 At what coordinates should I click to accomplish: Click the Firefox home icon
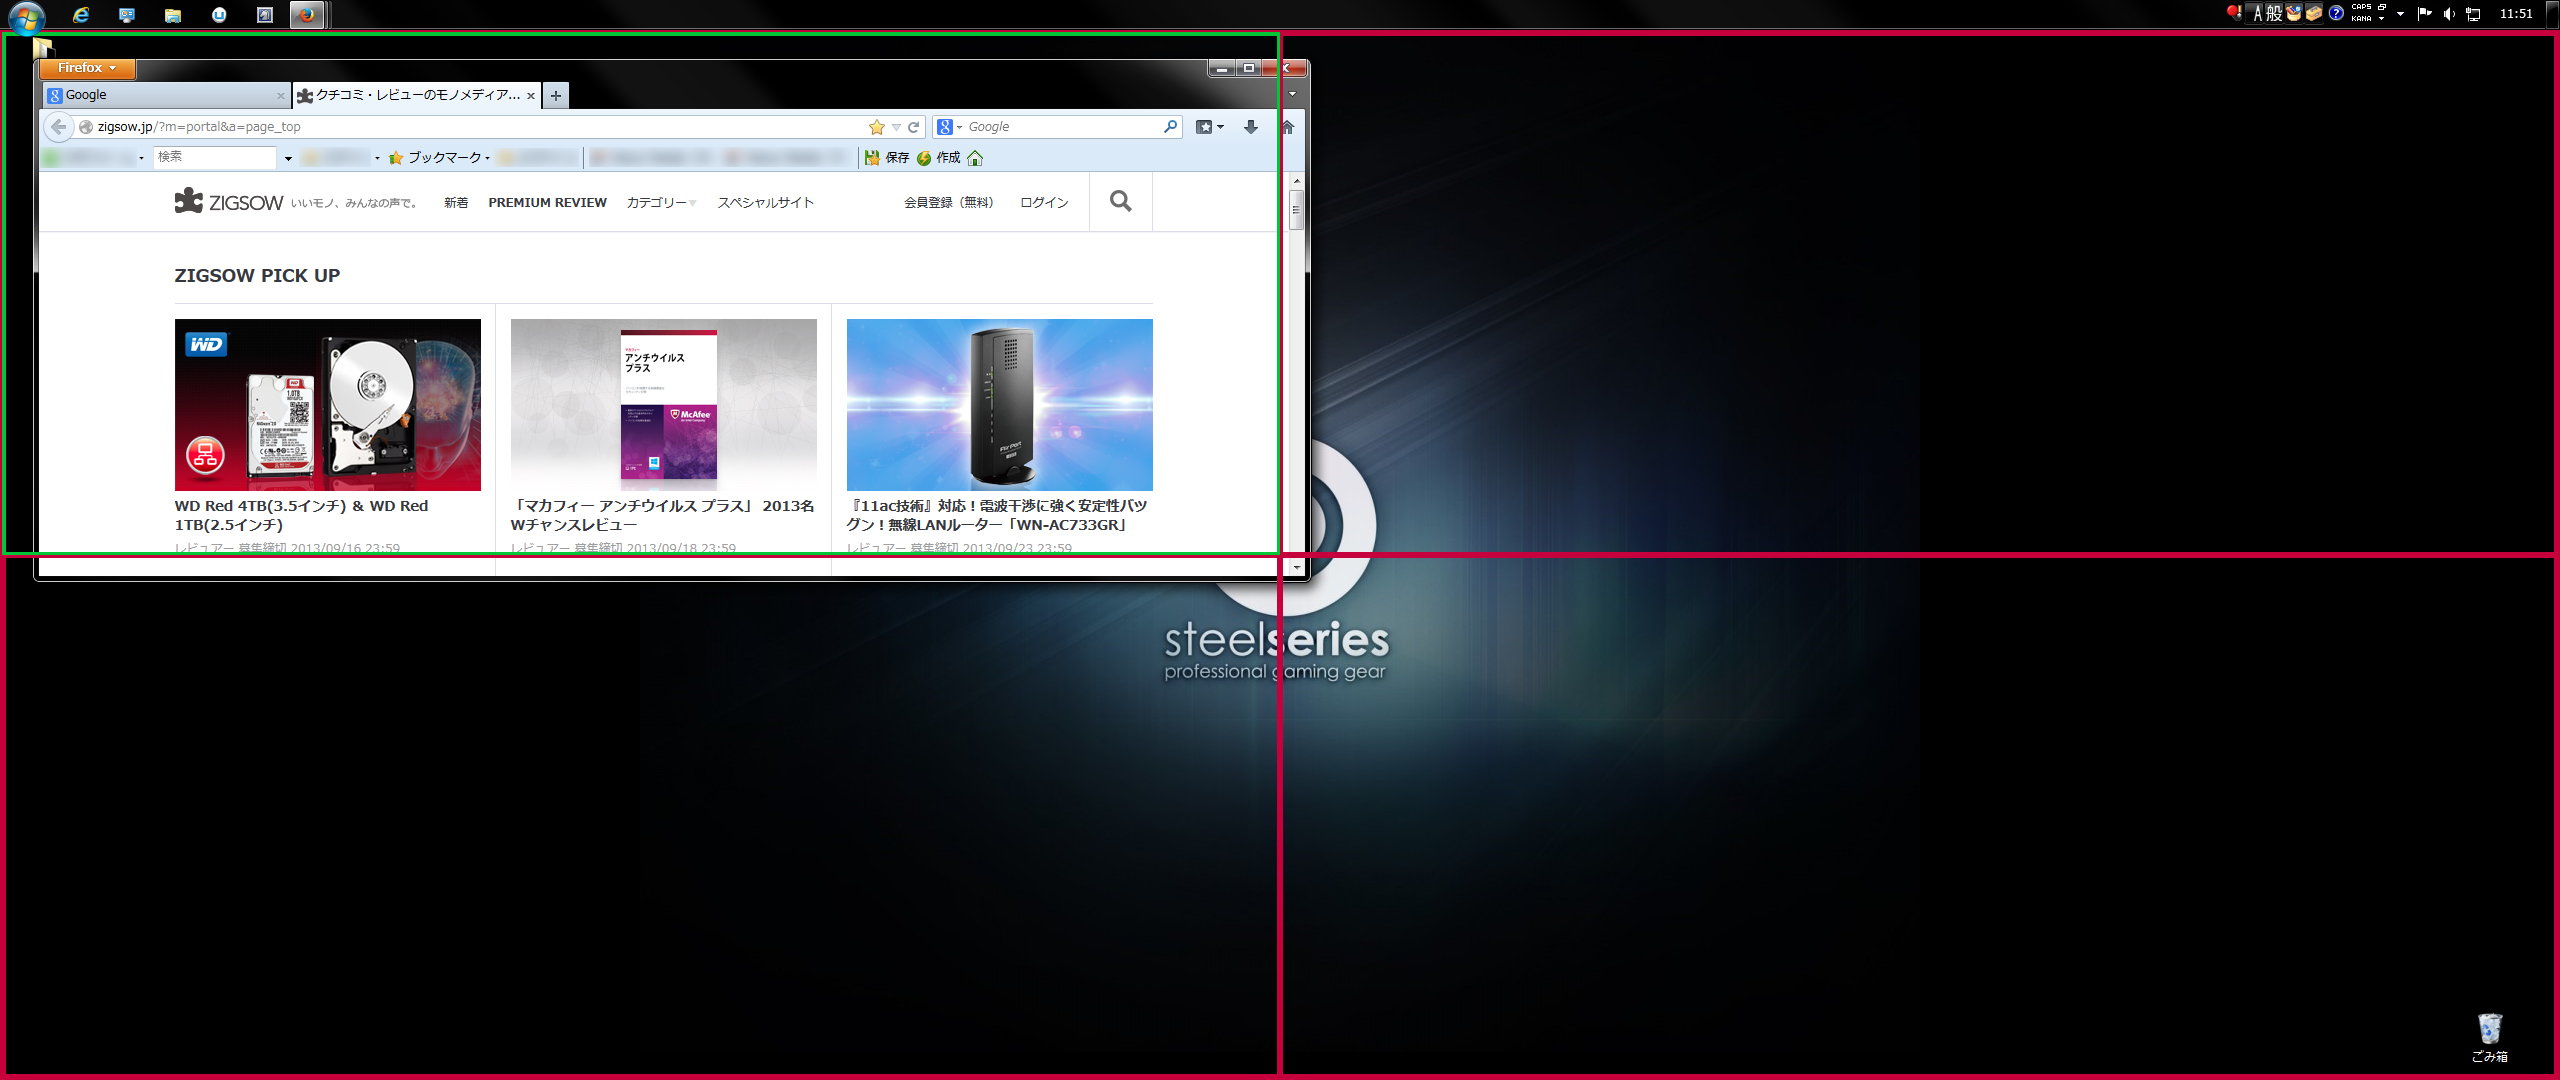[1288, 127]
